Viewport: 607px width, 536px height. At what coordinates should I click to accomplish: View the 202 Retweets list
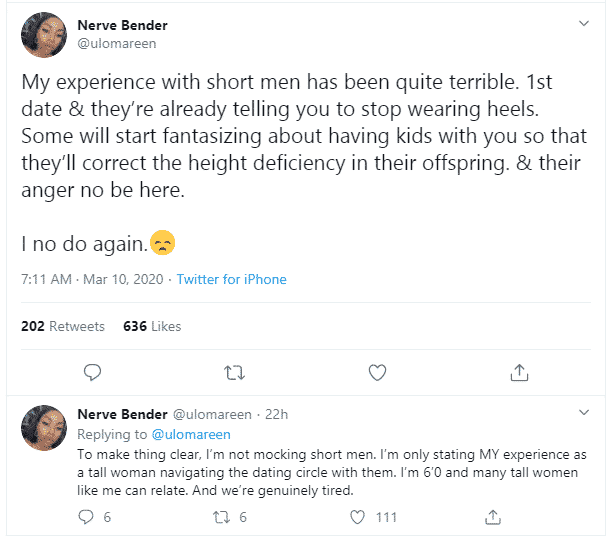[x=62, y=326]
